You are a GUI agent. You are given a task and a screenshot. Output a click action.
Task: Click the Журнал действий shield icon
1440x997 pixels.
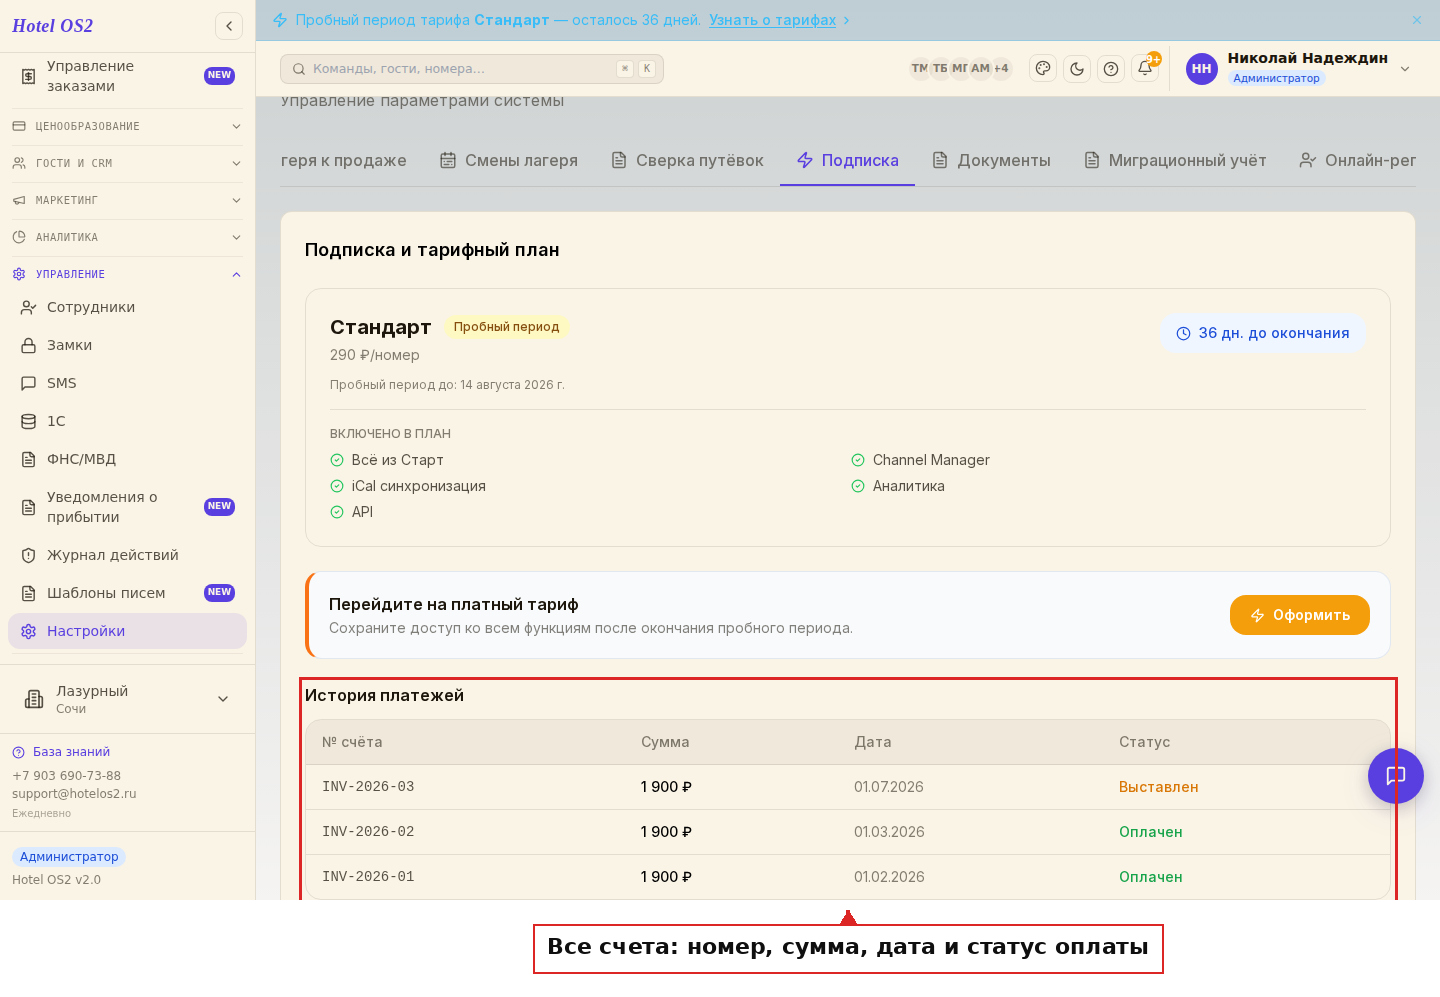[29, 555]
